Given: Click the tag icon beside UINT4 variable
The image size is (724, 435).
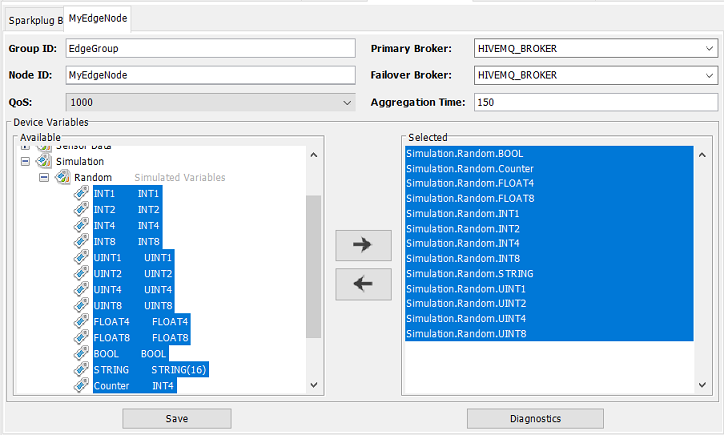Looking at the screenshot, I should (82, 289).
